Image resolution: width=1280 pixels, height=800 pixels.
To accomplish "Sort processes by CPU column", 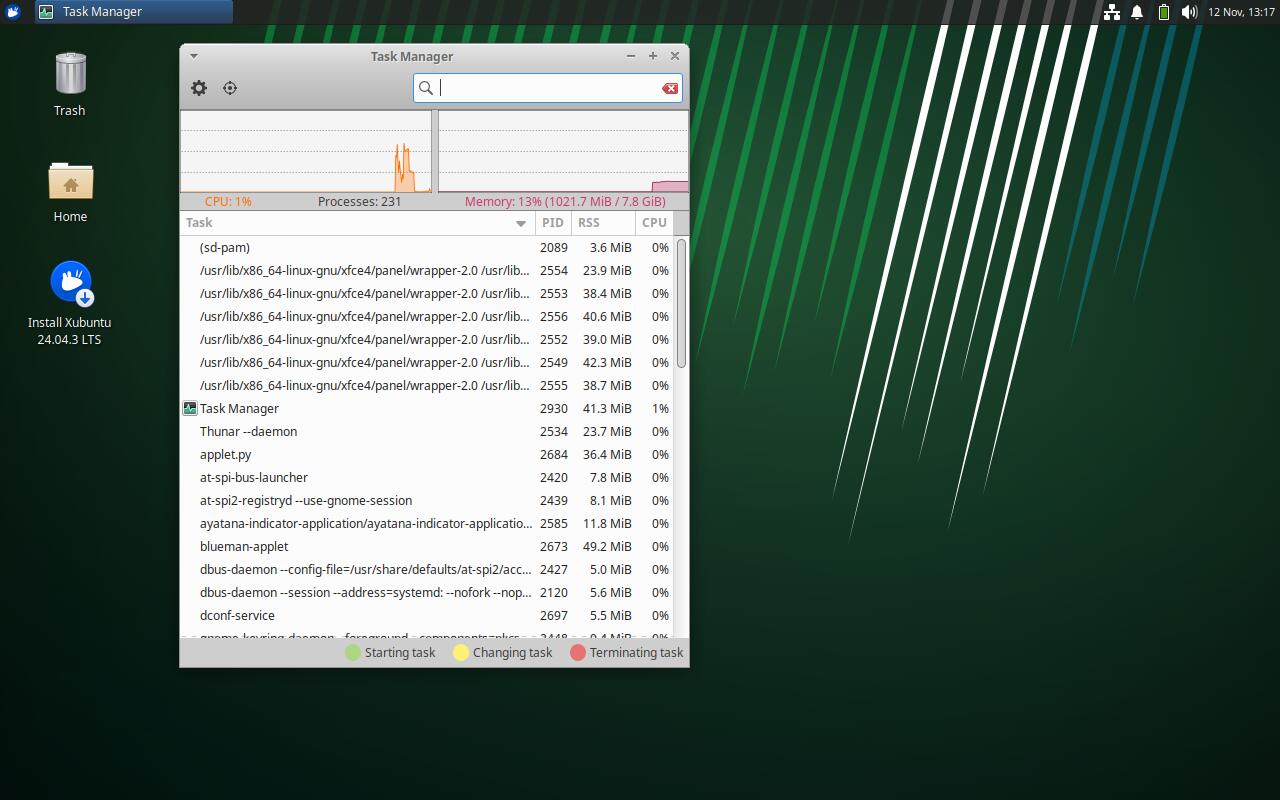I will coord(654,223).
